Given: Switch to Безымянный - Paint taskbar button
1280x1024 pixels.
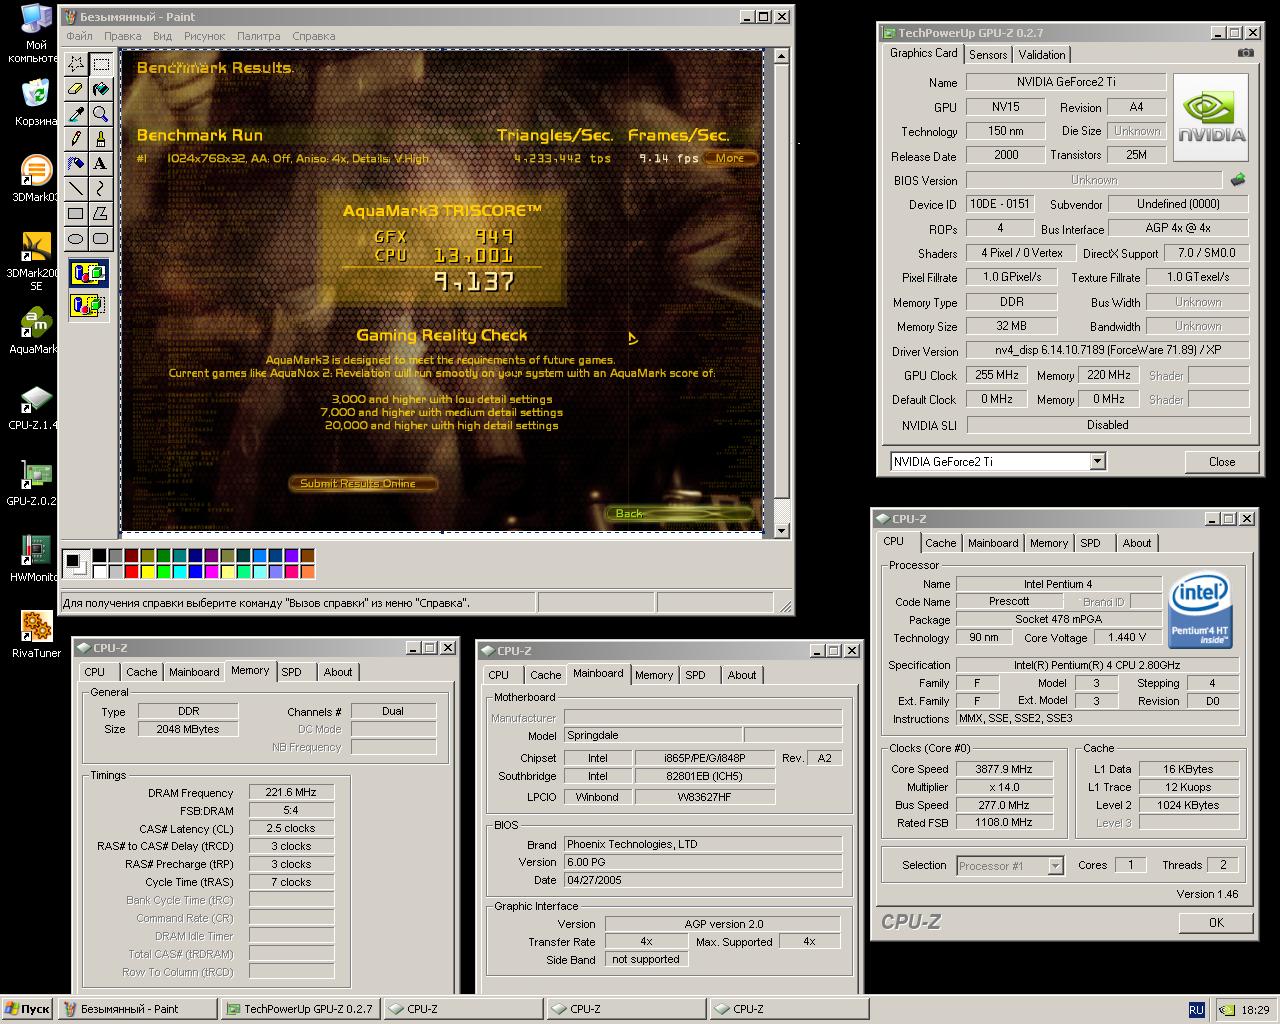Looking at the screenshot, I should [138, 1009].
